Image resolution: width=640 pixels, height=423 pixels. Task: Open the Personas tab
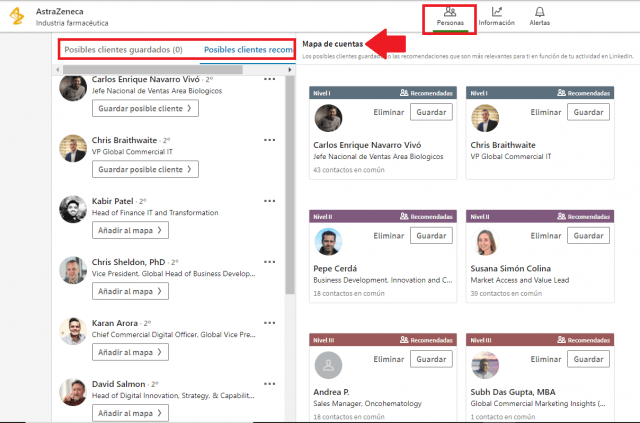point(450,17)
